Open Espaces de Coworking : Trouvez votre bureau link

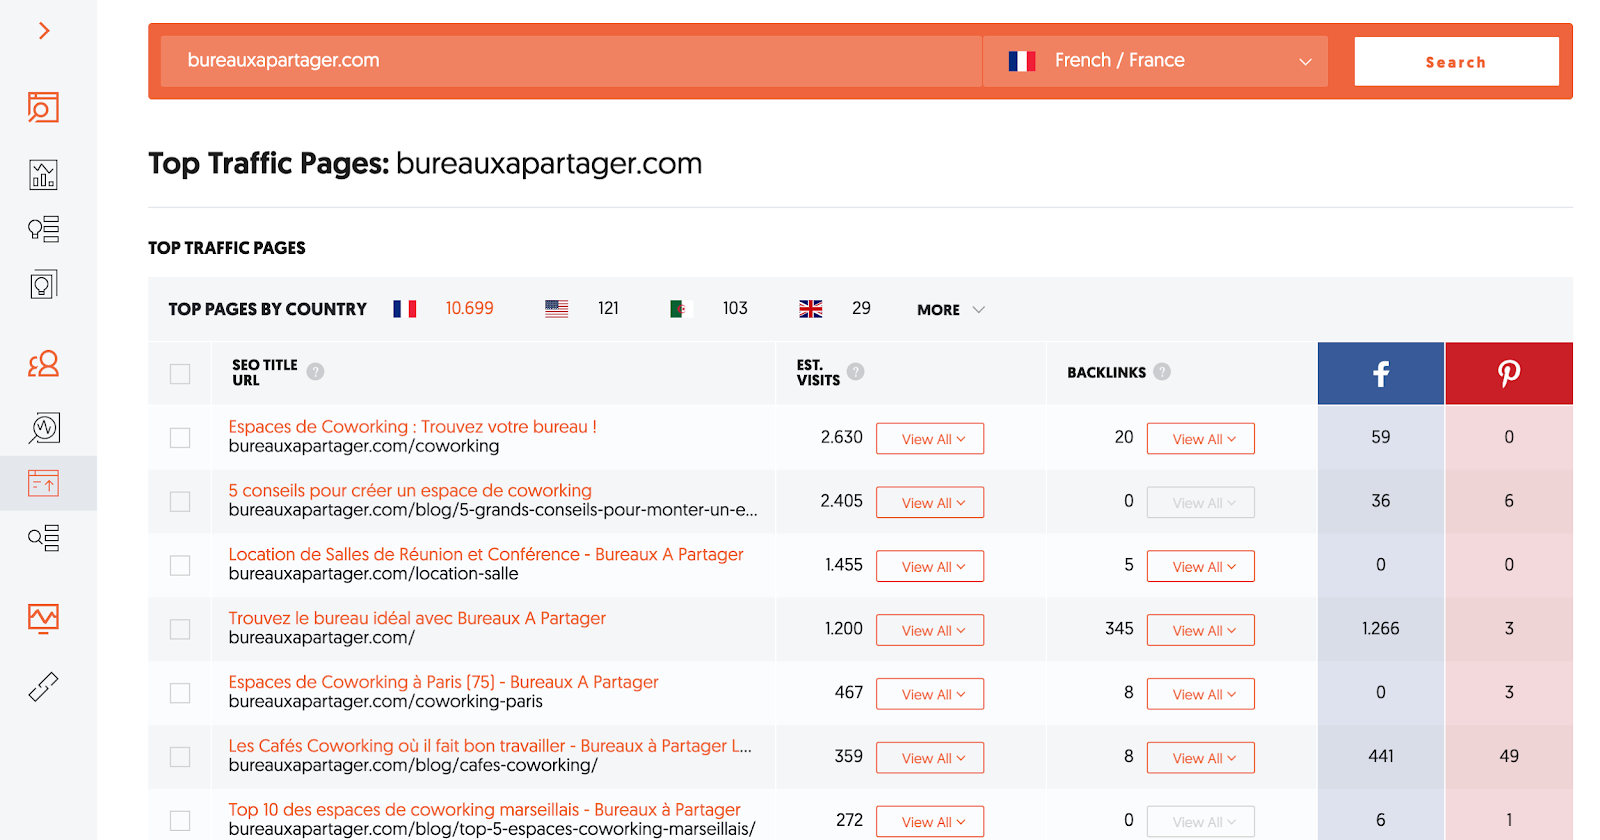(x=412, y=427)
